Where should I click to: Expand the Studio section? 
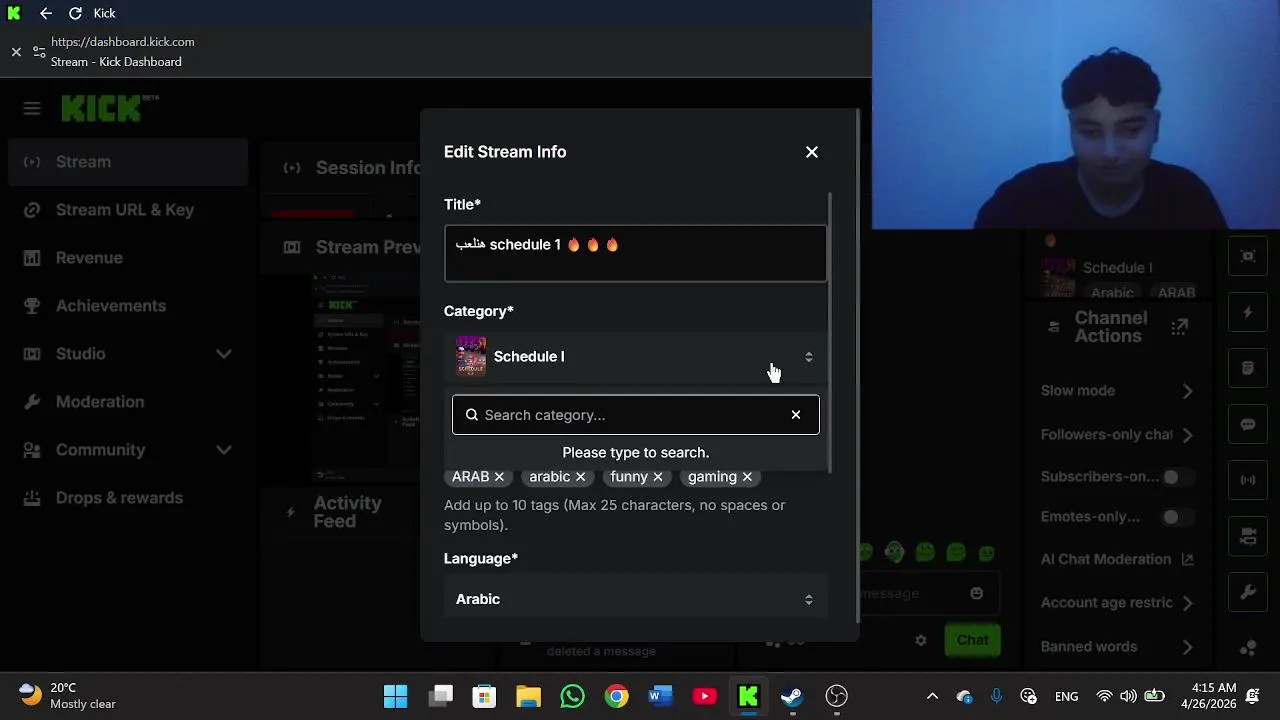pyautogui.click(x=127, y=354)
